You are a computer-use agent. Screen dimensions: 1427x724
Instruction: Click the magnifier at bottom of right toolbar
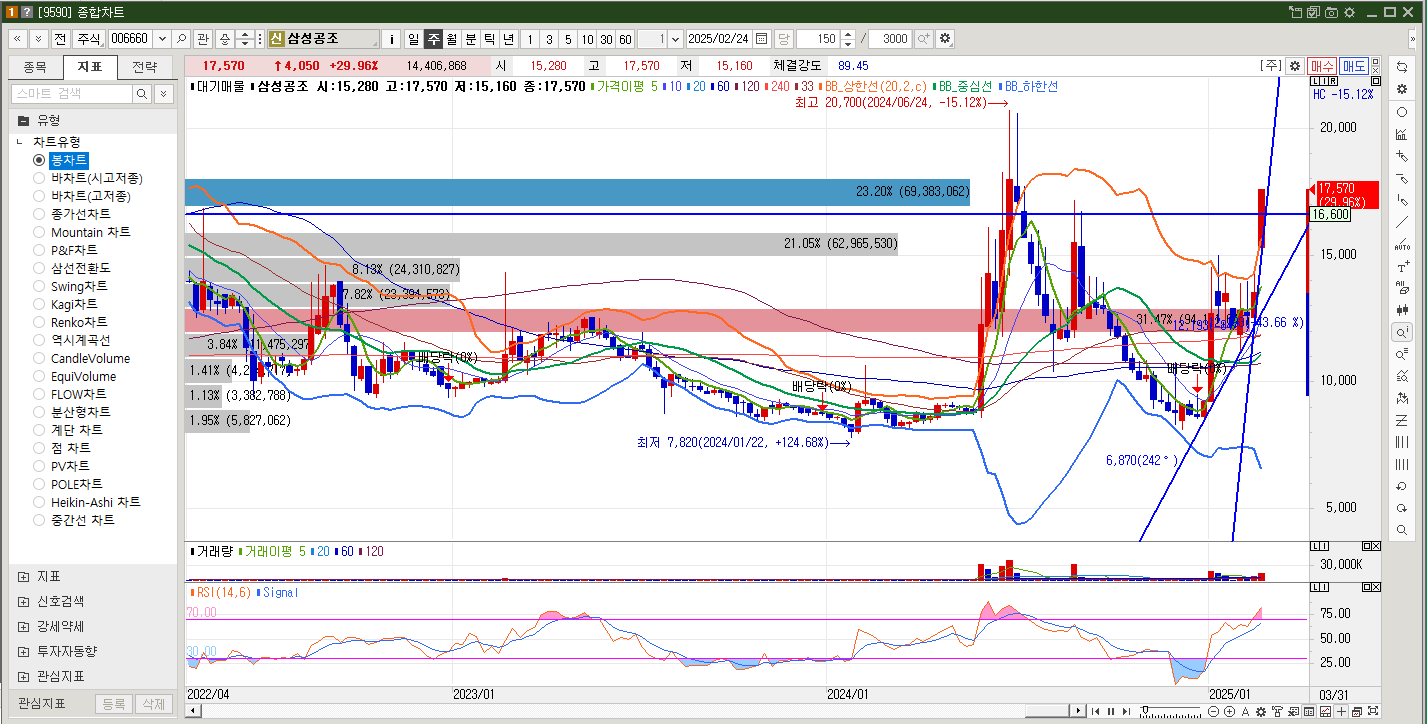point(1402,530)
